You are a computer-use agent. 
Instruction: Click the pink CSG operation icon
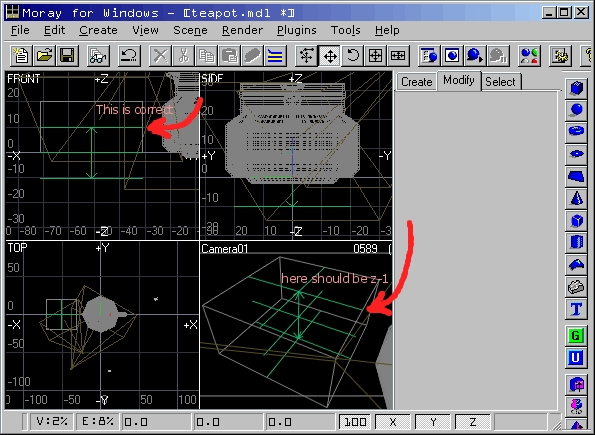coord(576,406)
